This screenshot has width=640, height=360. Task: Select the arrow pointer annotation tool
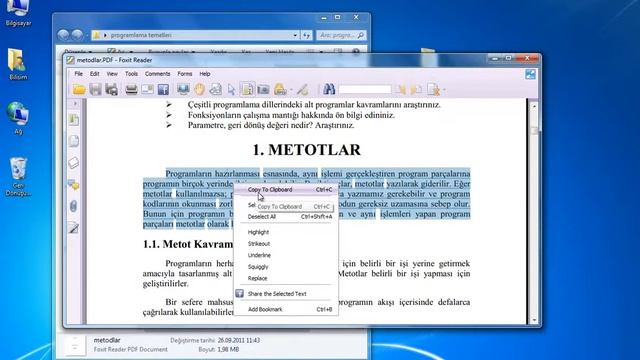(231, 89)
